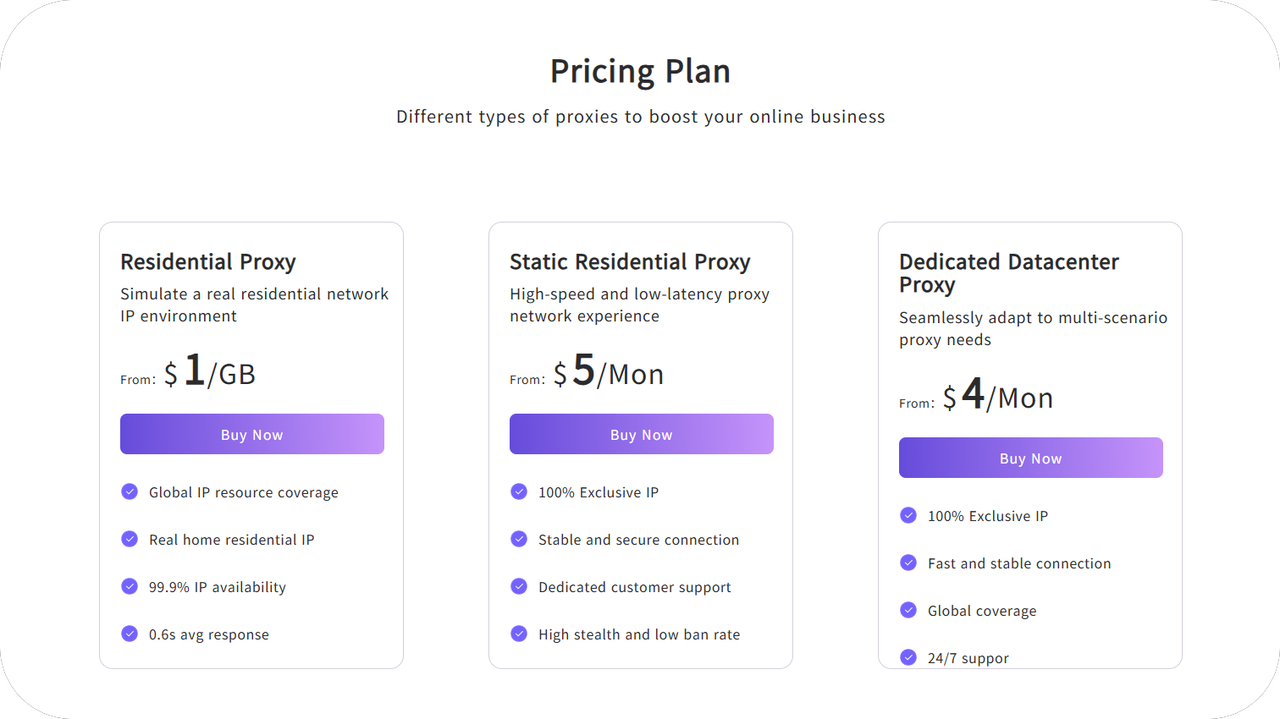Click checkmark icon beside 99.9% IP availability
Image resolution: width=1280 pixels, height=719 pixels.
pos(129,587)
